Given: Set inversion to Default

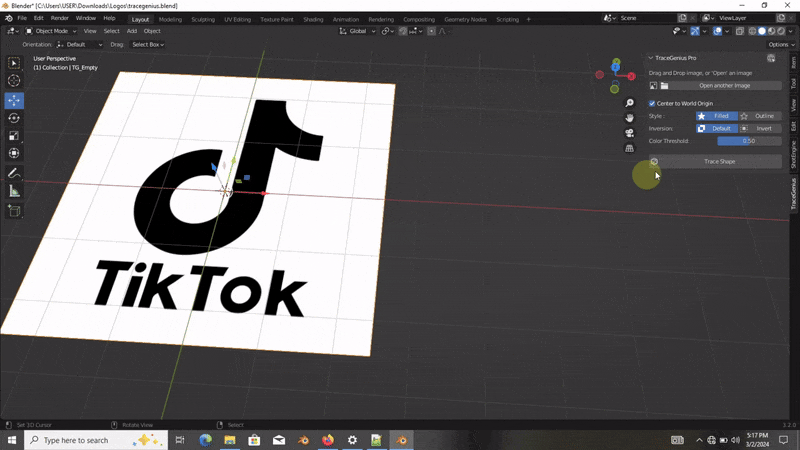Looking at the screenshot, I should [x=716, y=129].
